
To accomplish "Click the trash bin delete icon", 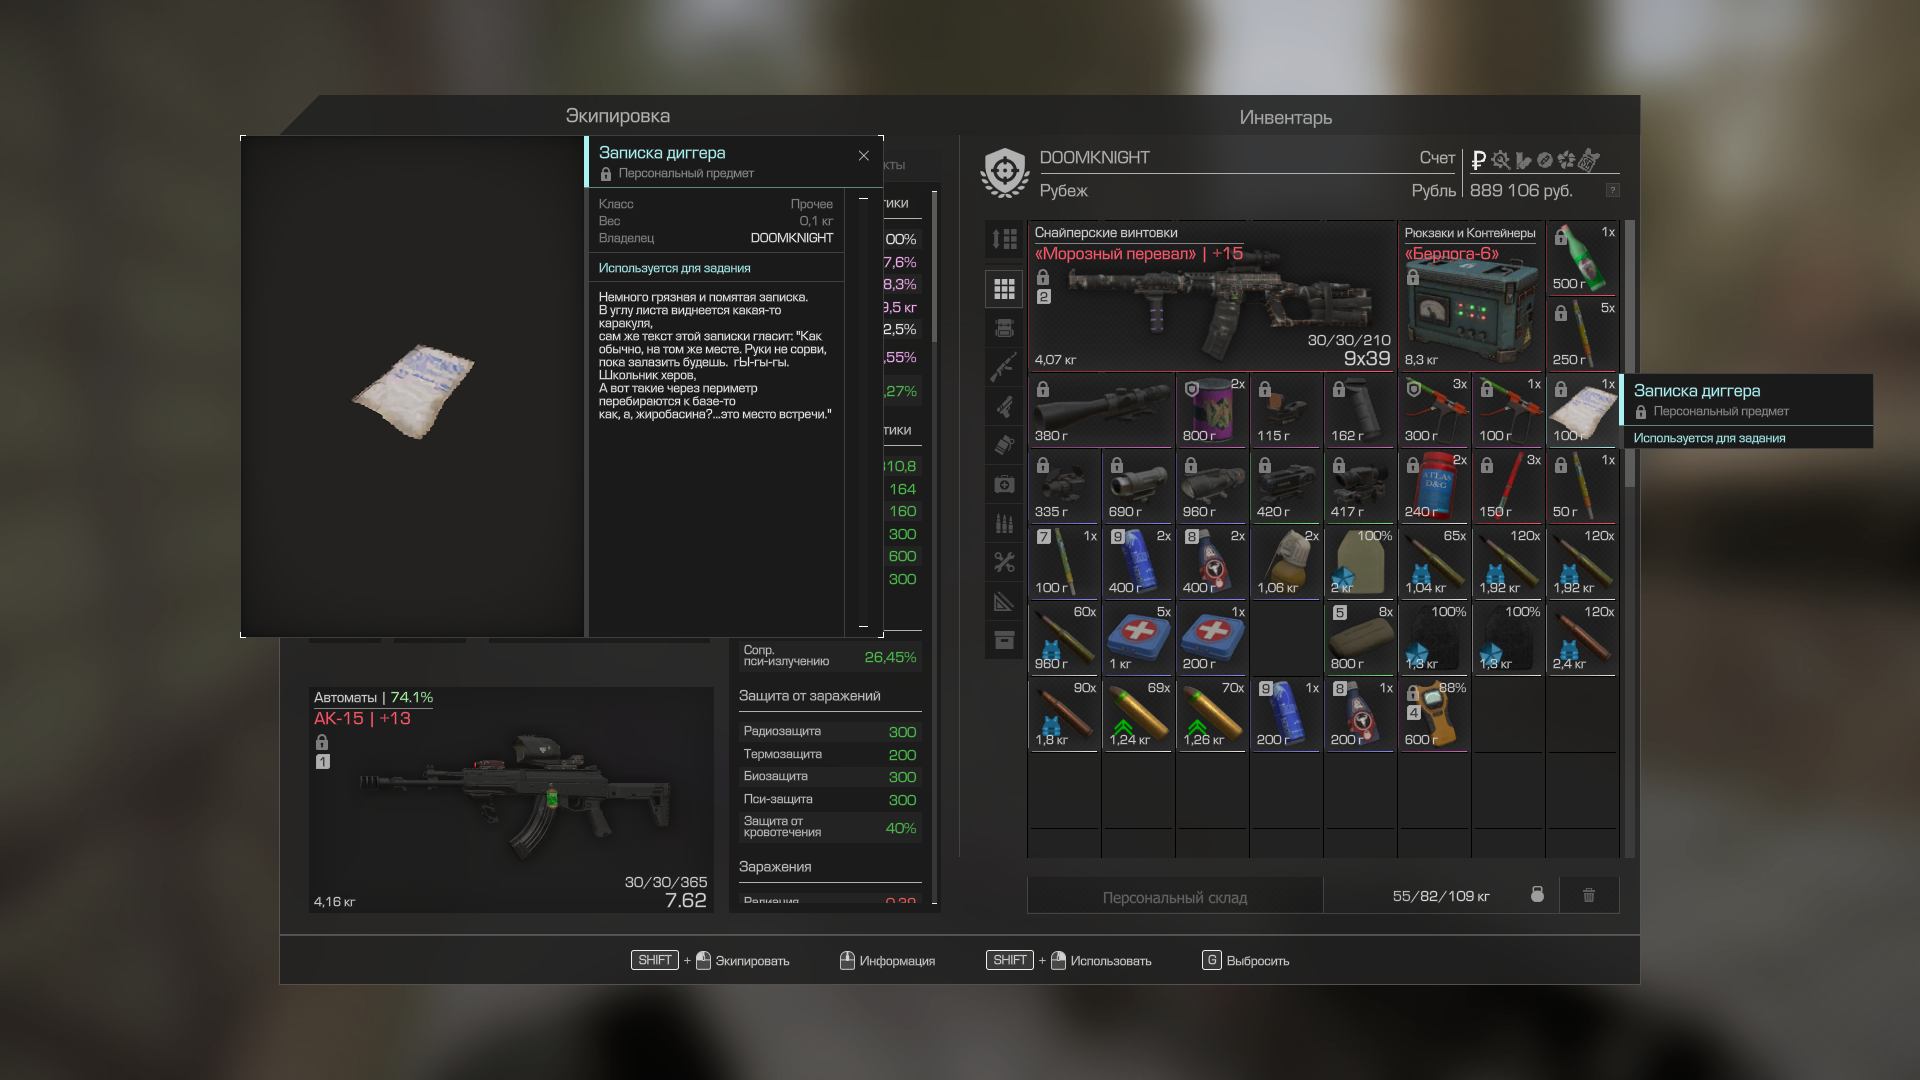I will click(1589, 895).
